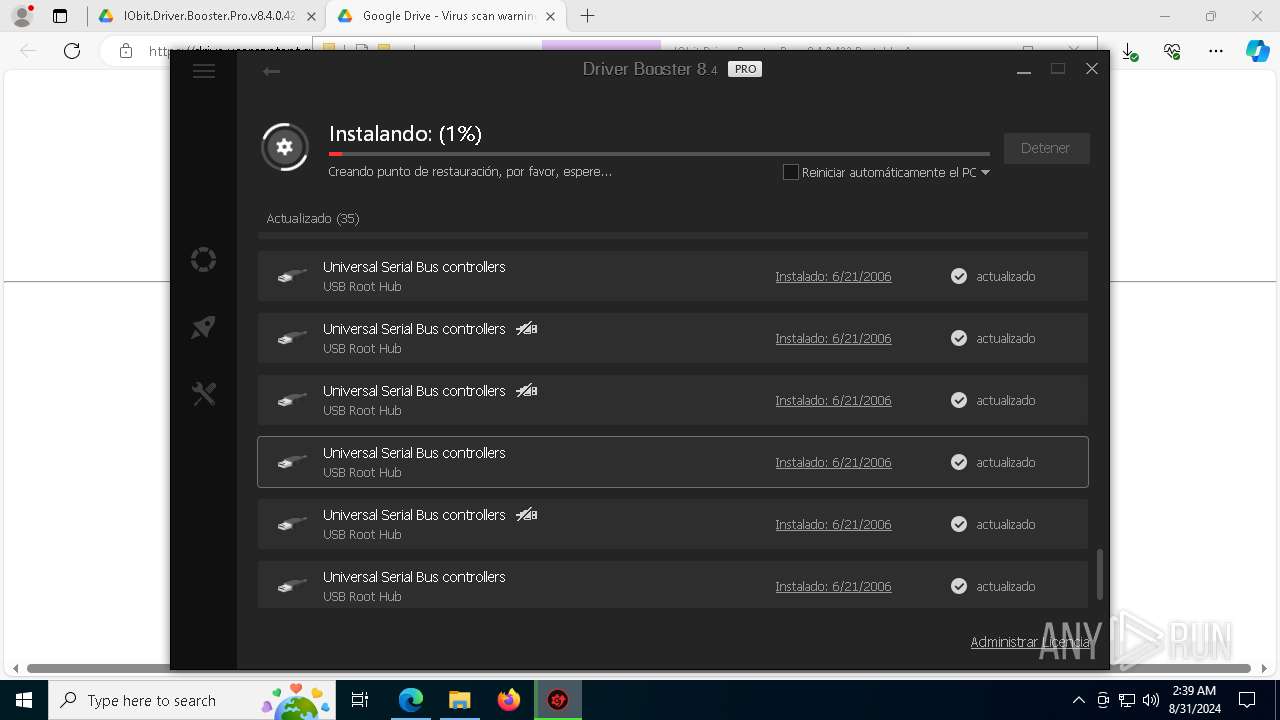Click the installation progress bar
1280x720 pixels.
click(x=659, y=154)
